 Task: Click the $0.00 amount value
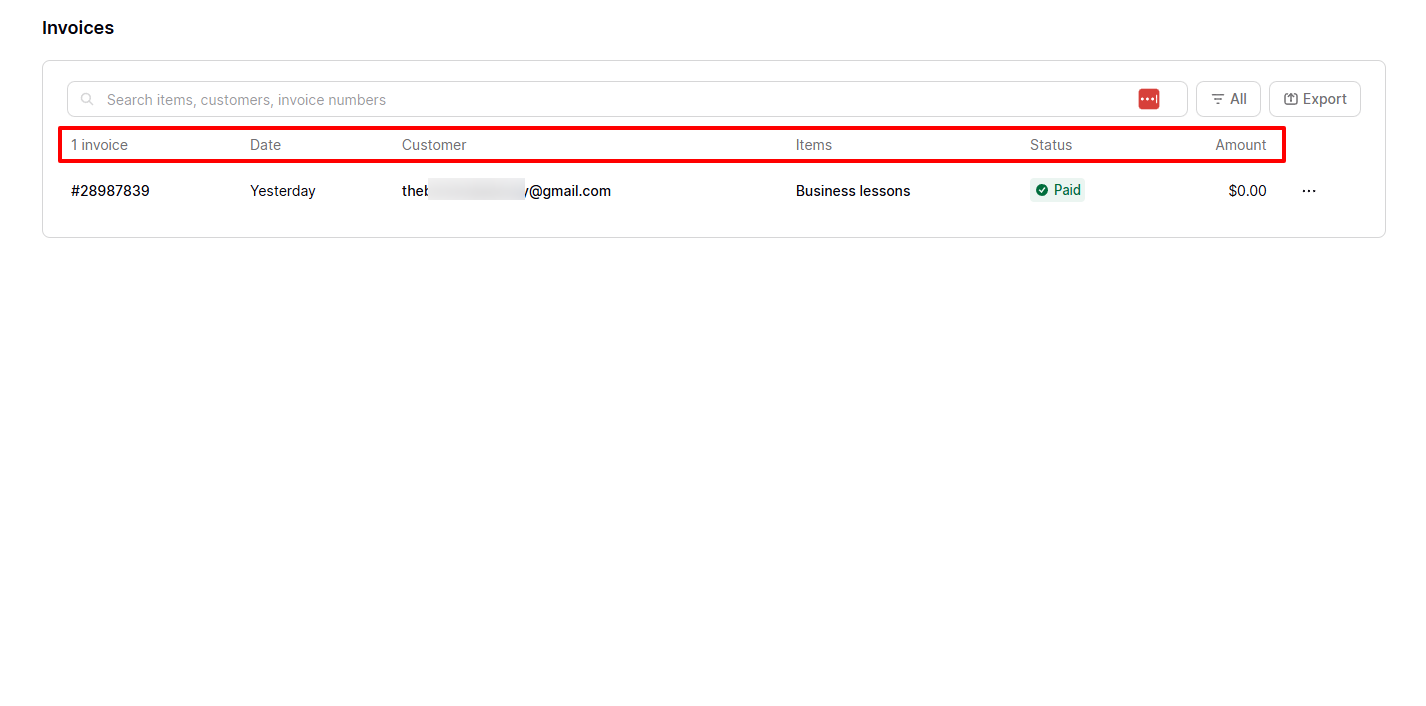point(1247,191)
